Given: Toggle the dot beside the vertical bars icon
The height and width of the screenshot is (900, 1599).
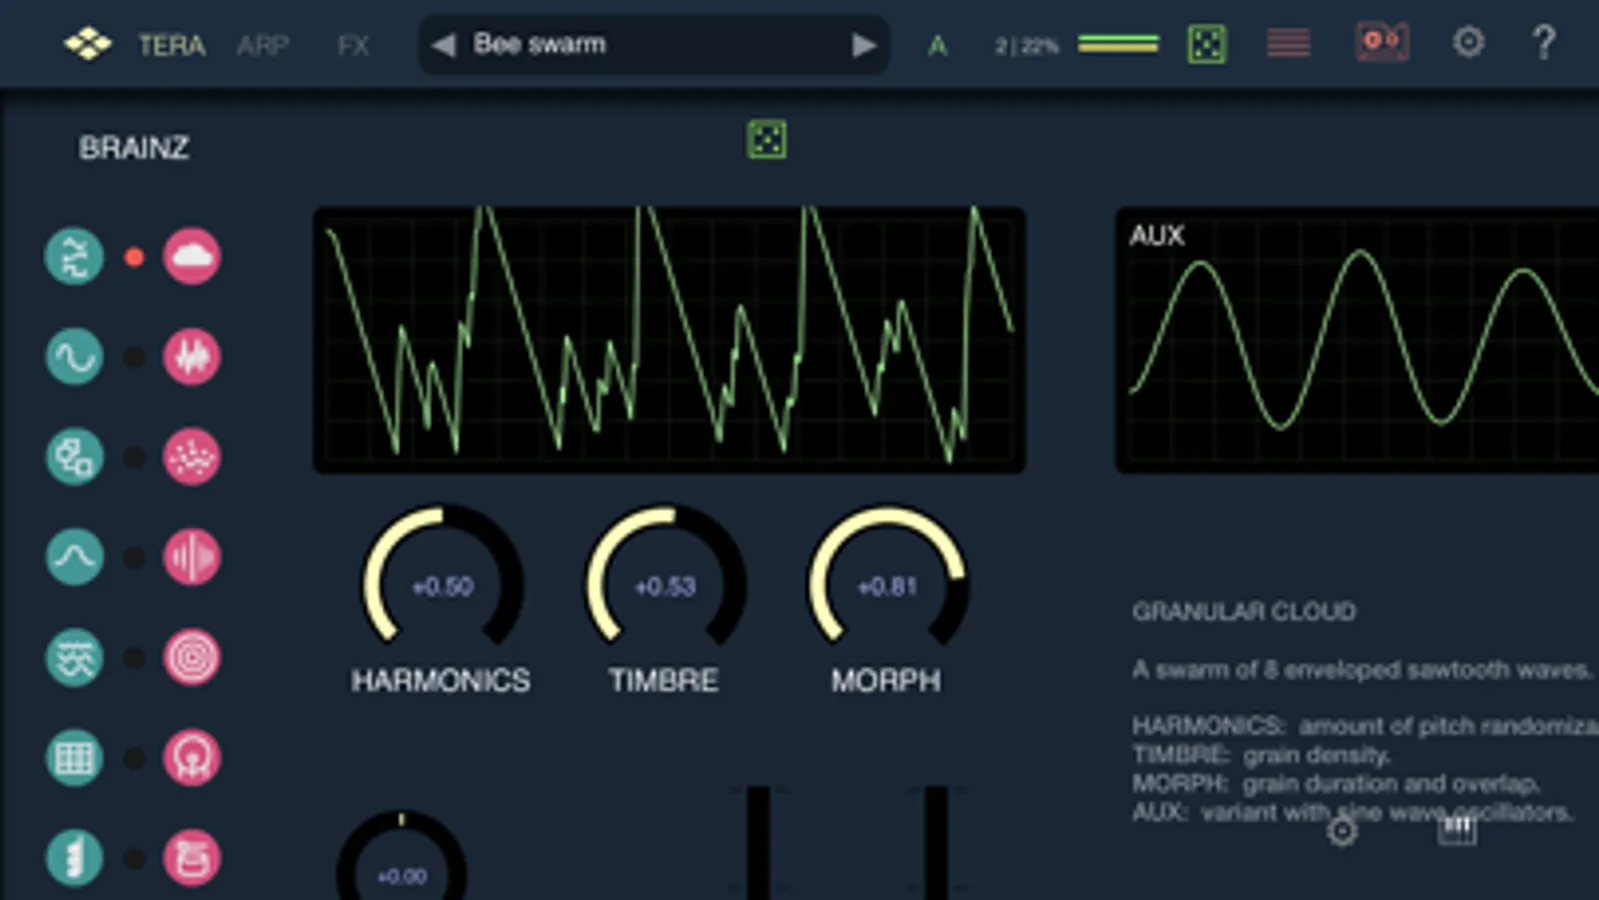Looking at the screenshot, I should point(134,557).
